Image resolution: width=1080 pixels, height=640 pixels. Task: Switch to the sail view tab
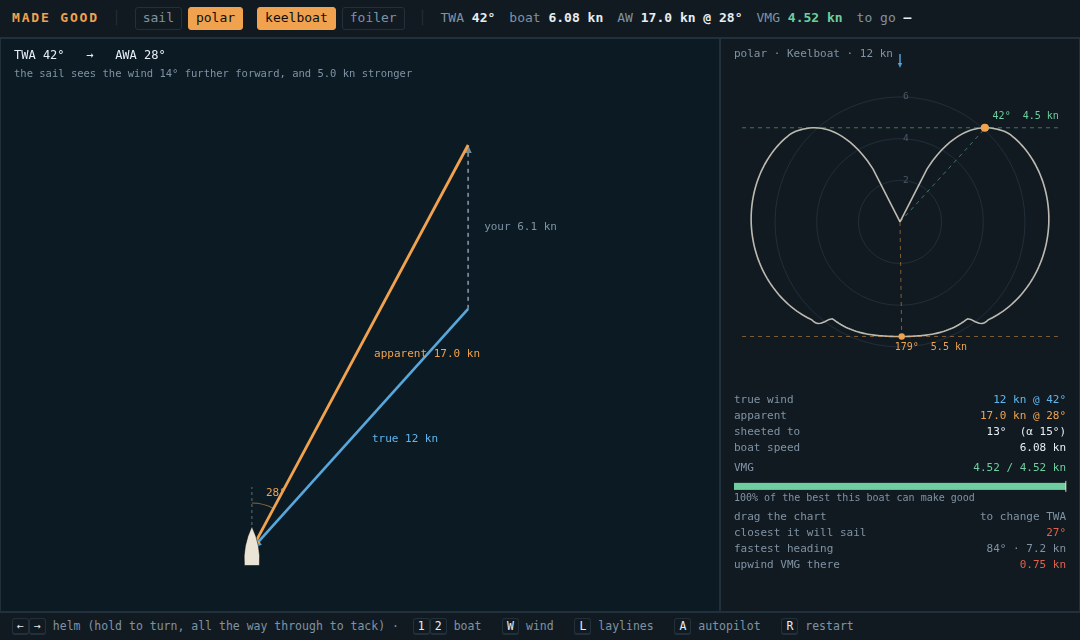[x=158, y=18]
